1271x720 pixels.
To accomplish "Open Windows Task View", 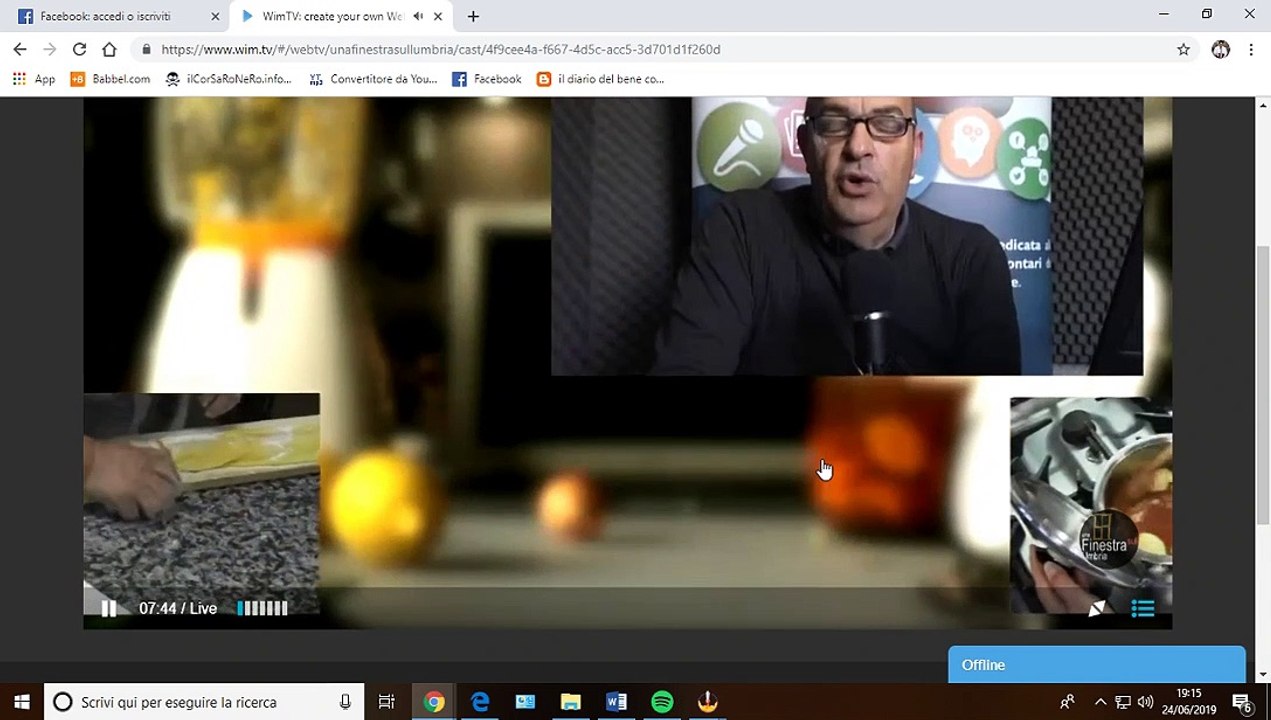I will click(386, 702).
